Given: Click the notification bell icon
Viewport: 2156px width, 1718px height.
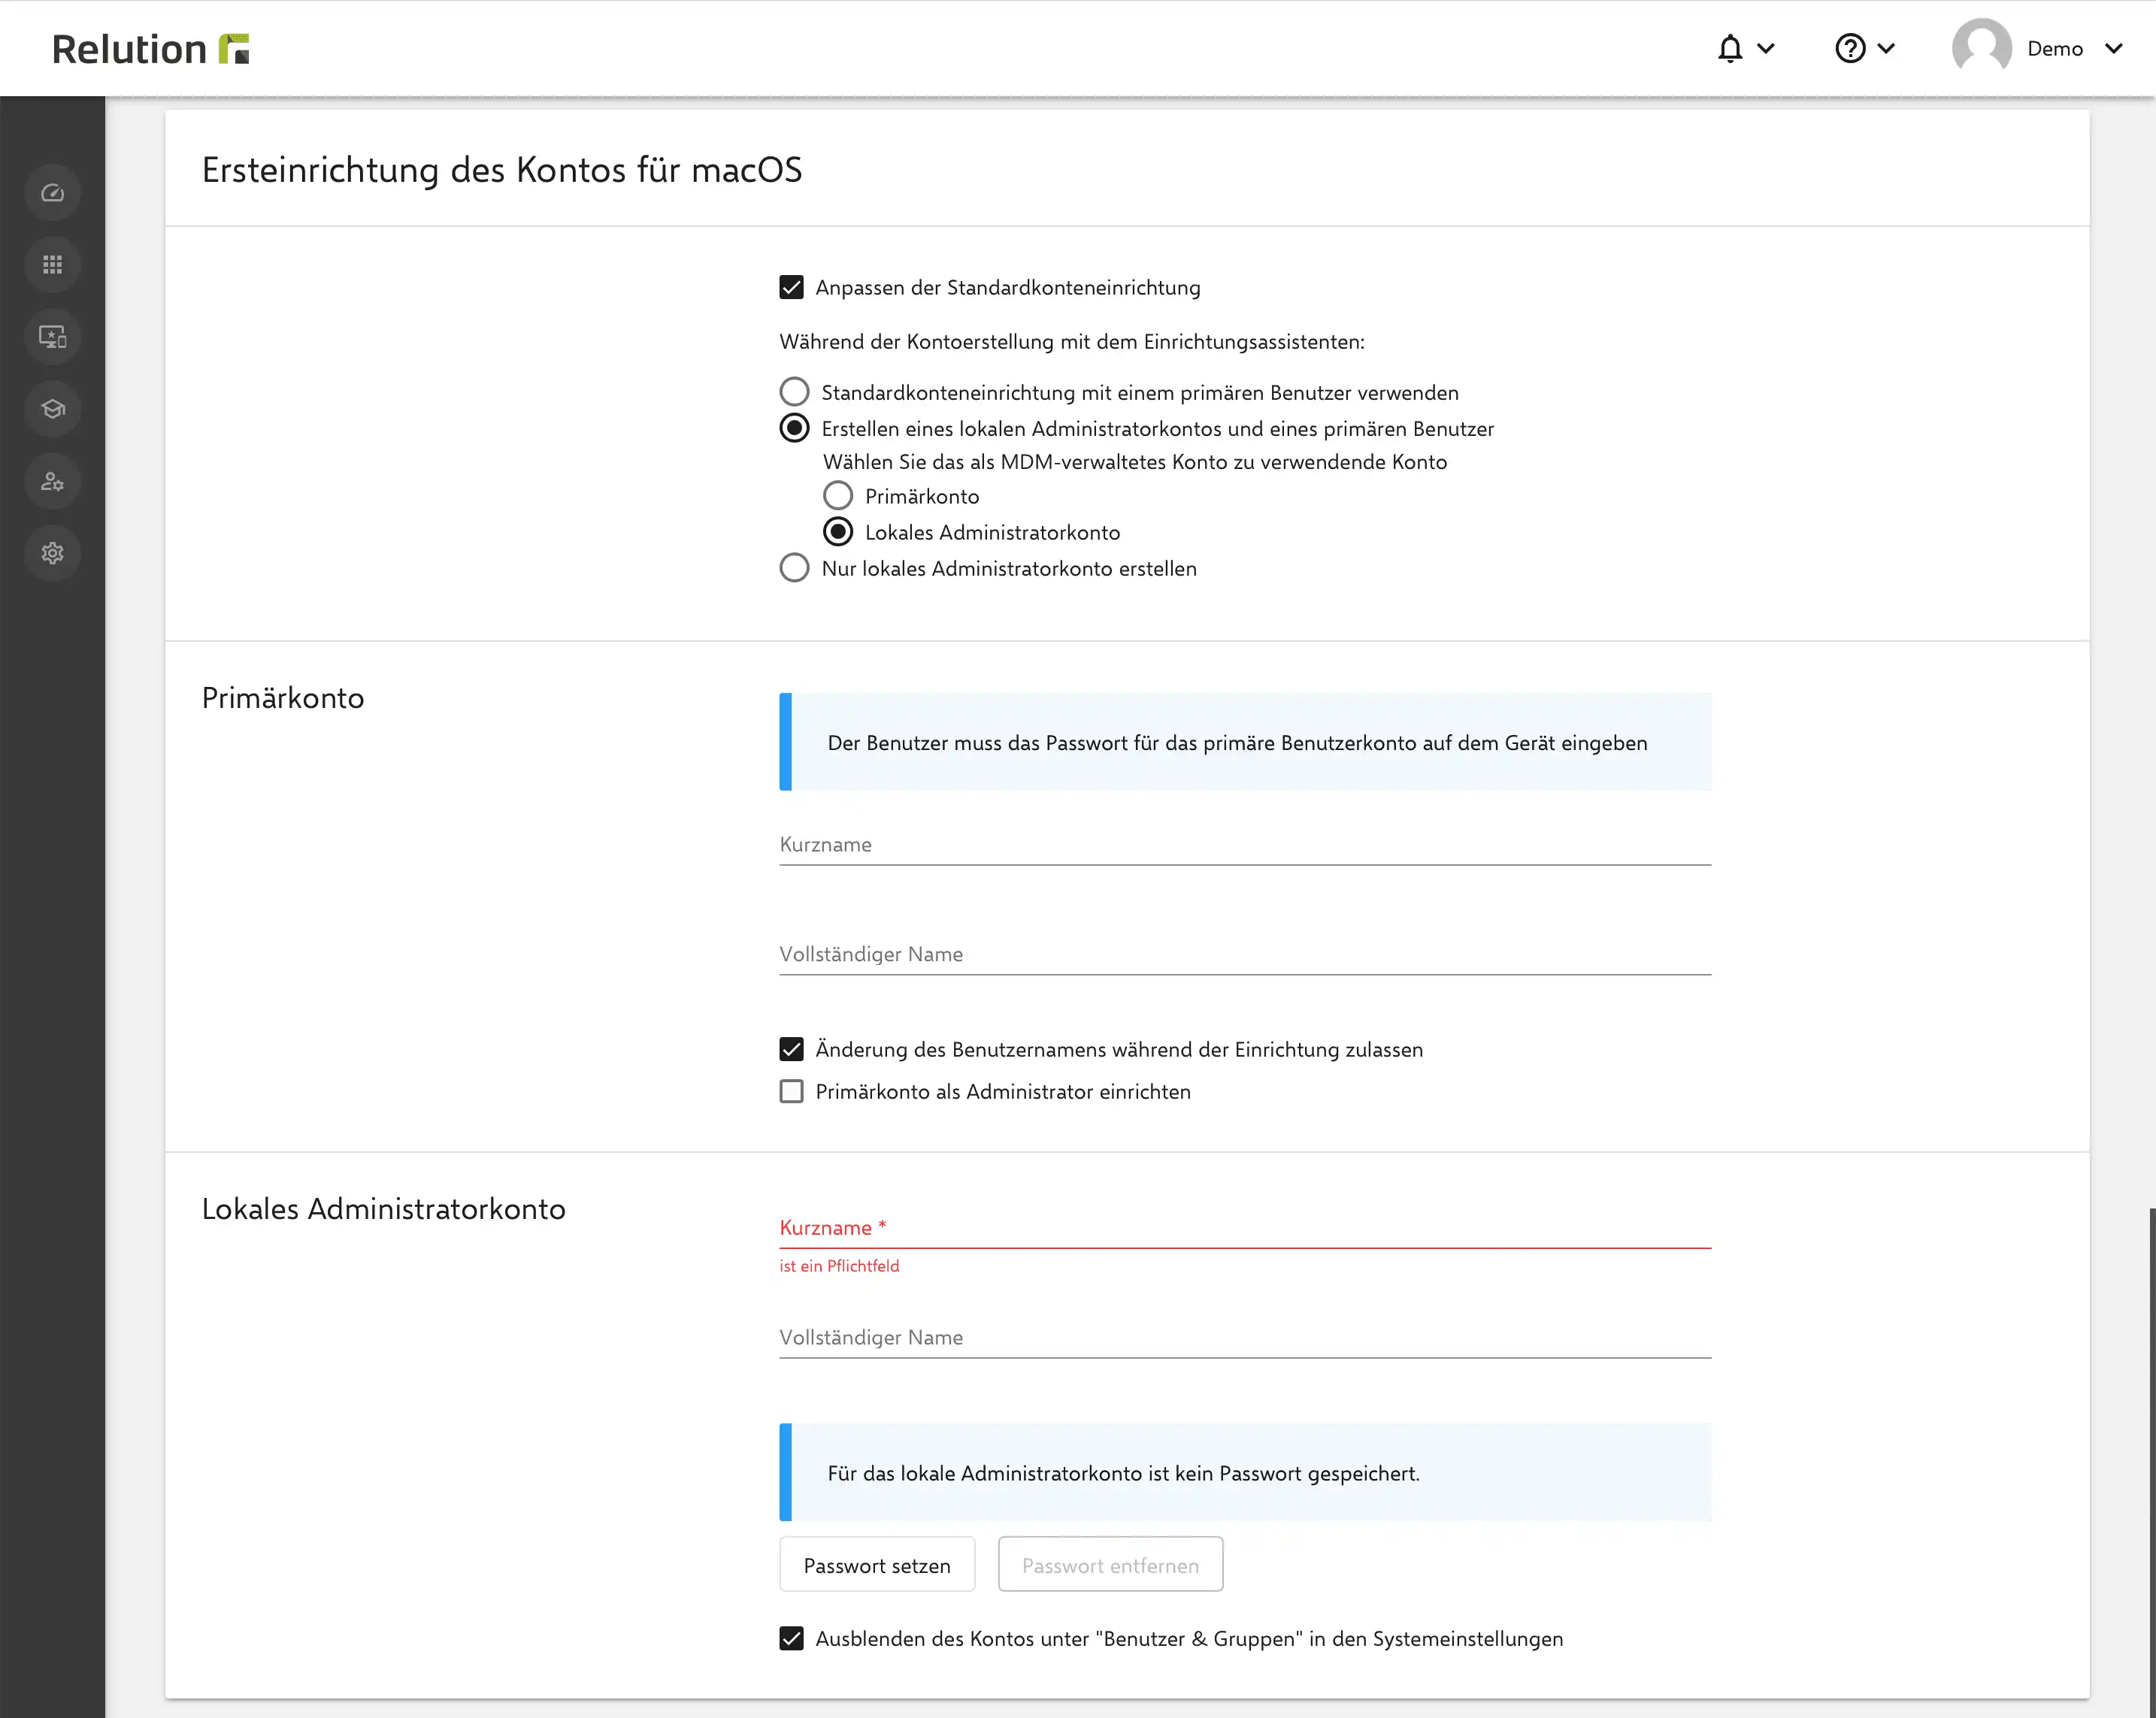Looking at the screenshot, I should (x=1730, y=48).
